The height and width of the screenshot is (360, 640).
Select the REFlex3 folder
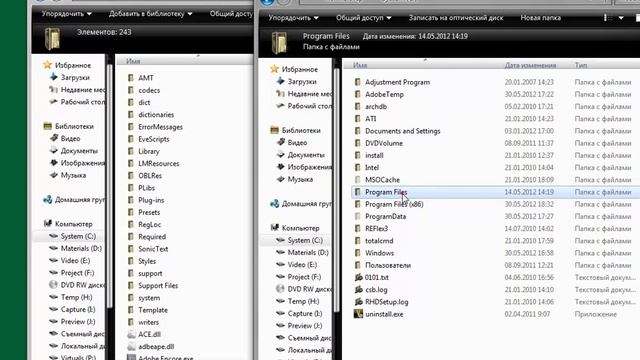pyautogui.click(x=376, y=229)
